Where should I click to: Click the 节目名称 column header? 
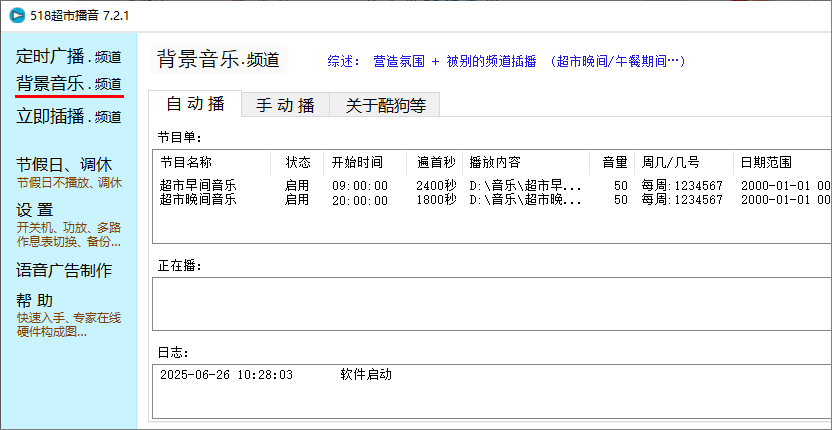pyautogui.click(x=186, y=162)
